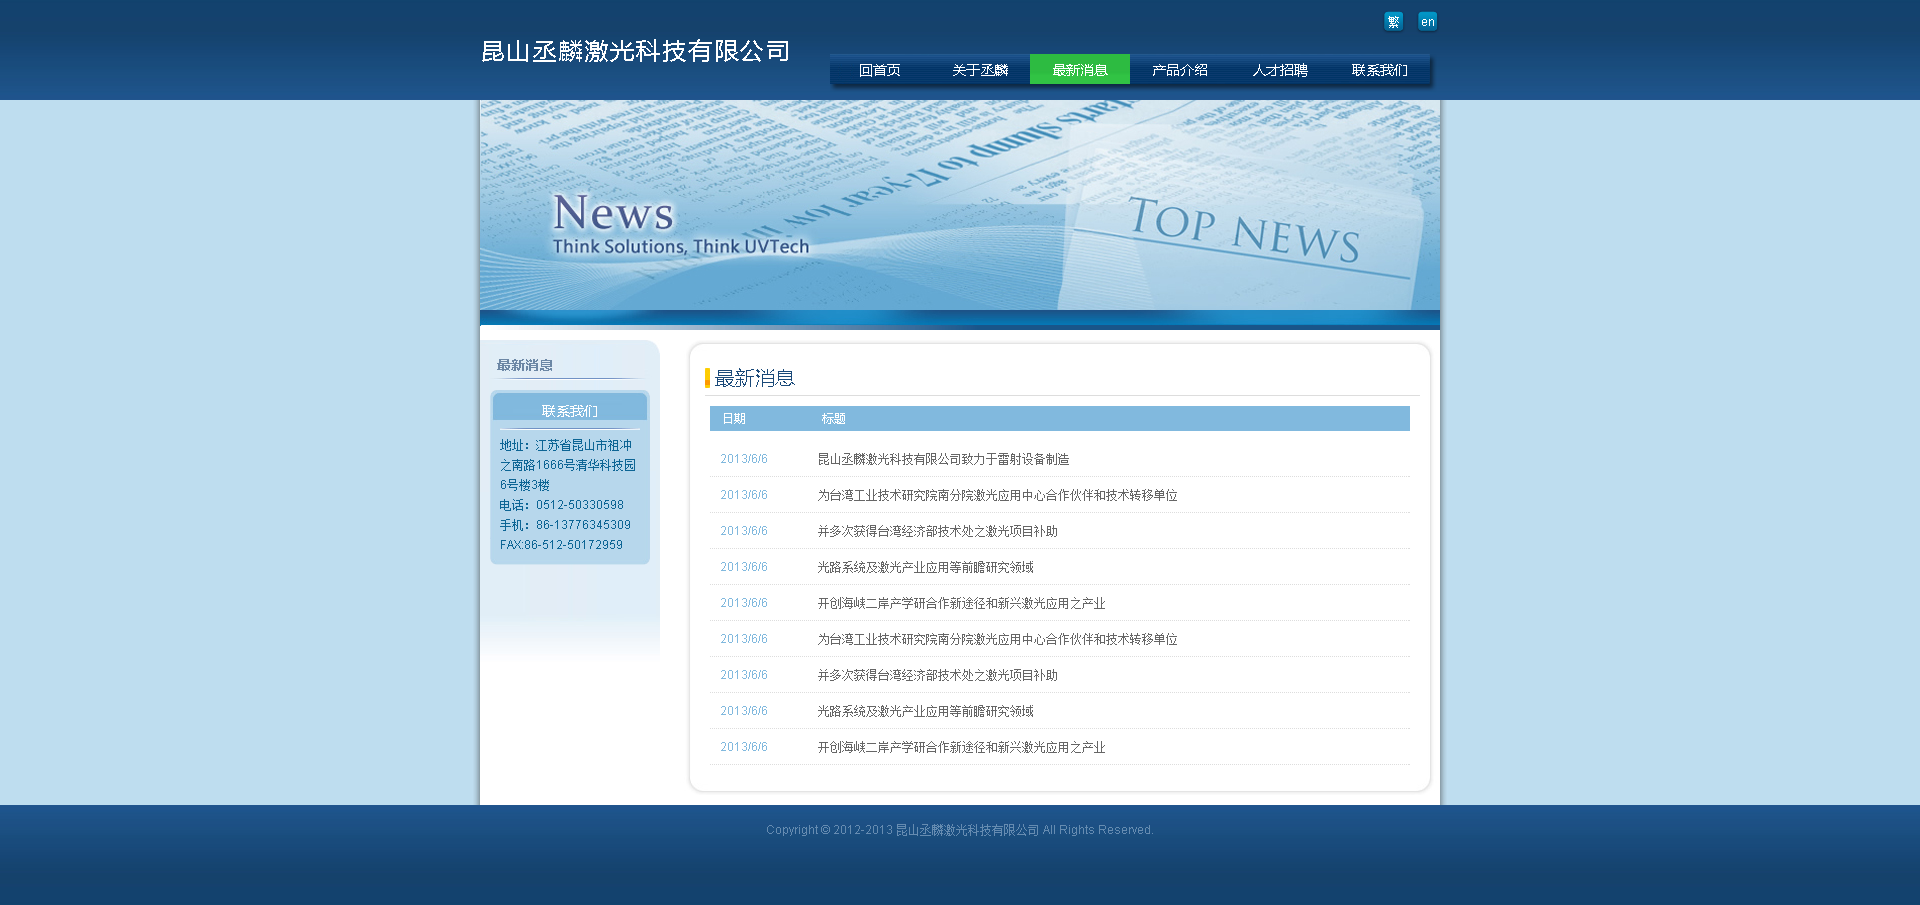
Task: Open the 回首页 home menu item
Action: [879, 70]
